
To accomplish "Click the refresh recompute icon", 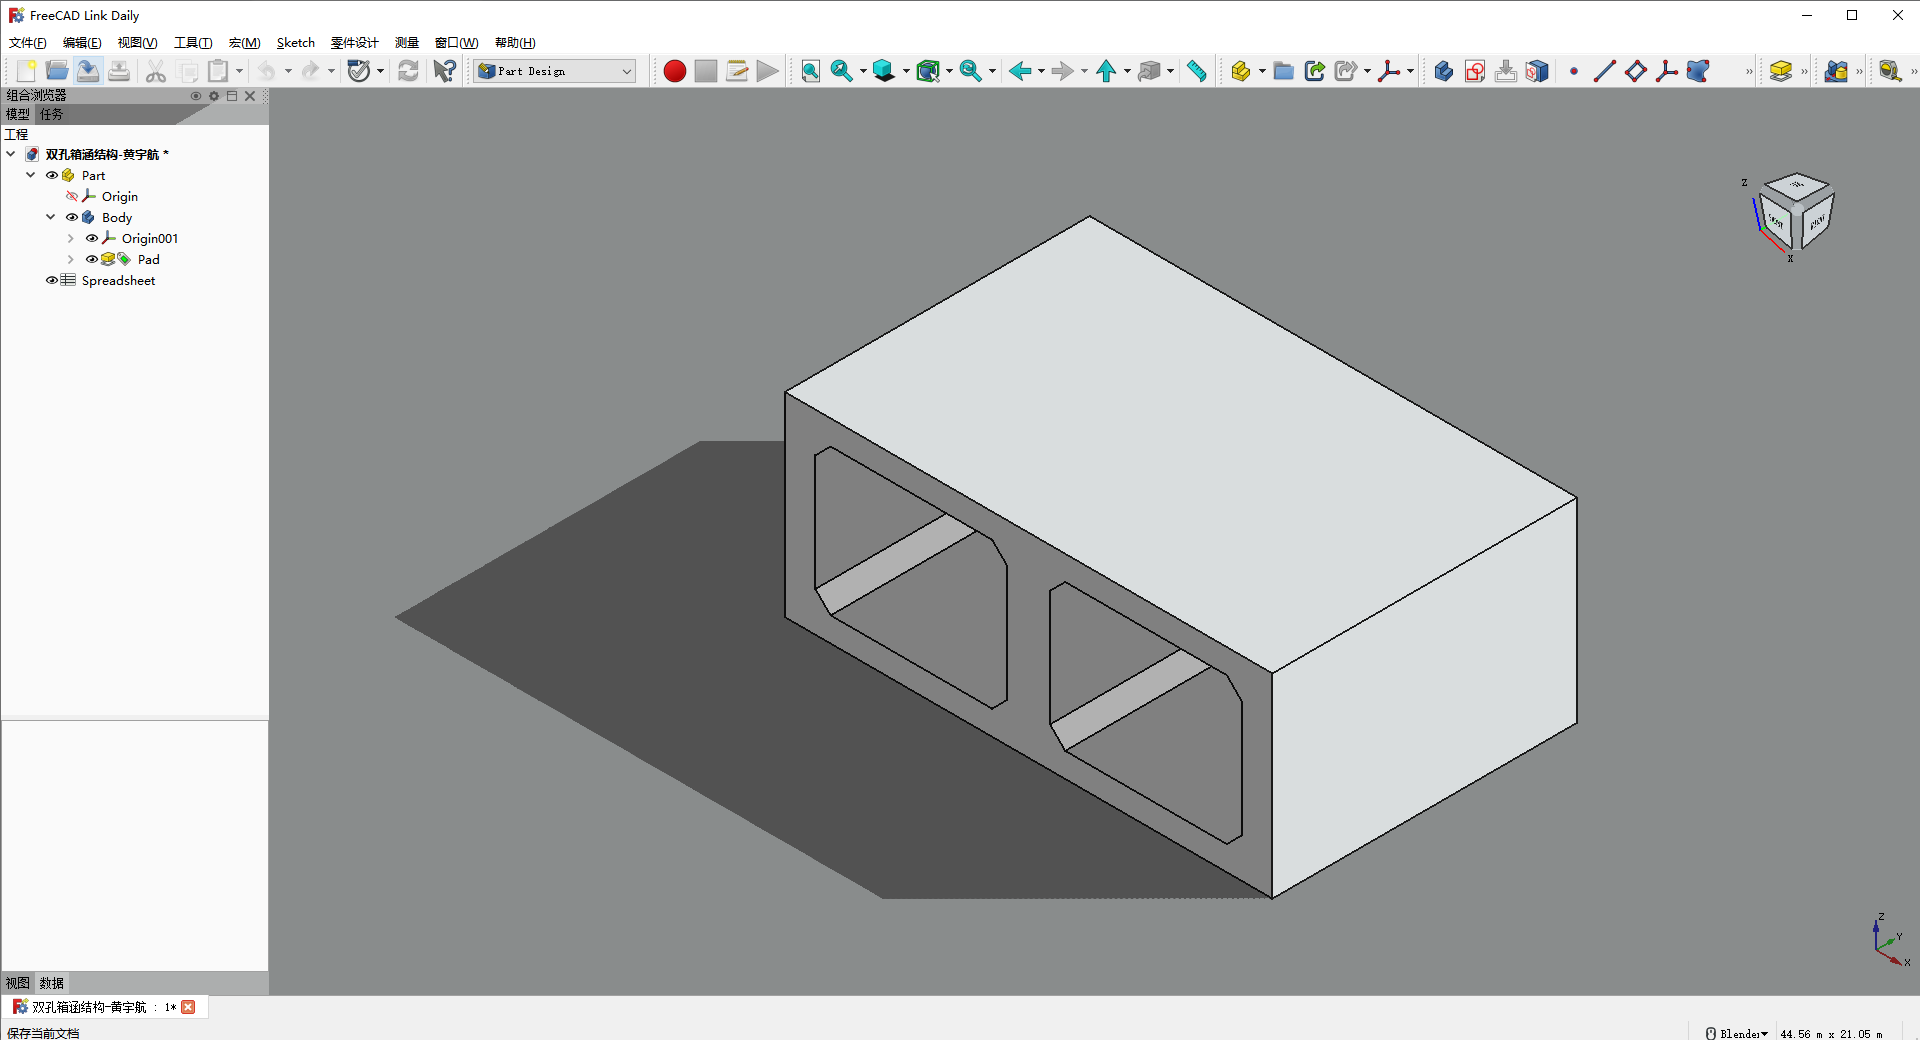I will (x=408, y=71).
